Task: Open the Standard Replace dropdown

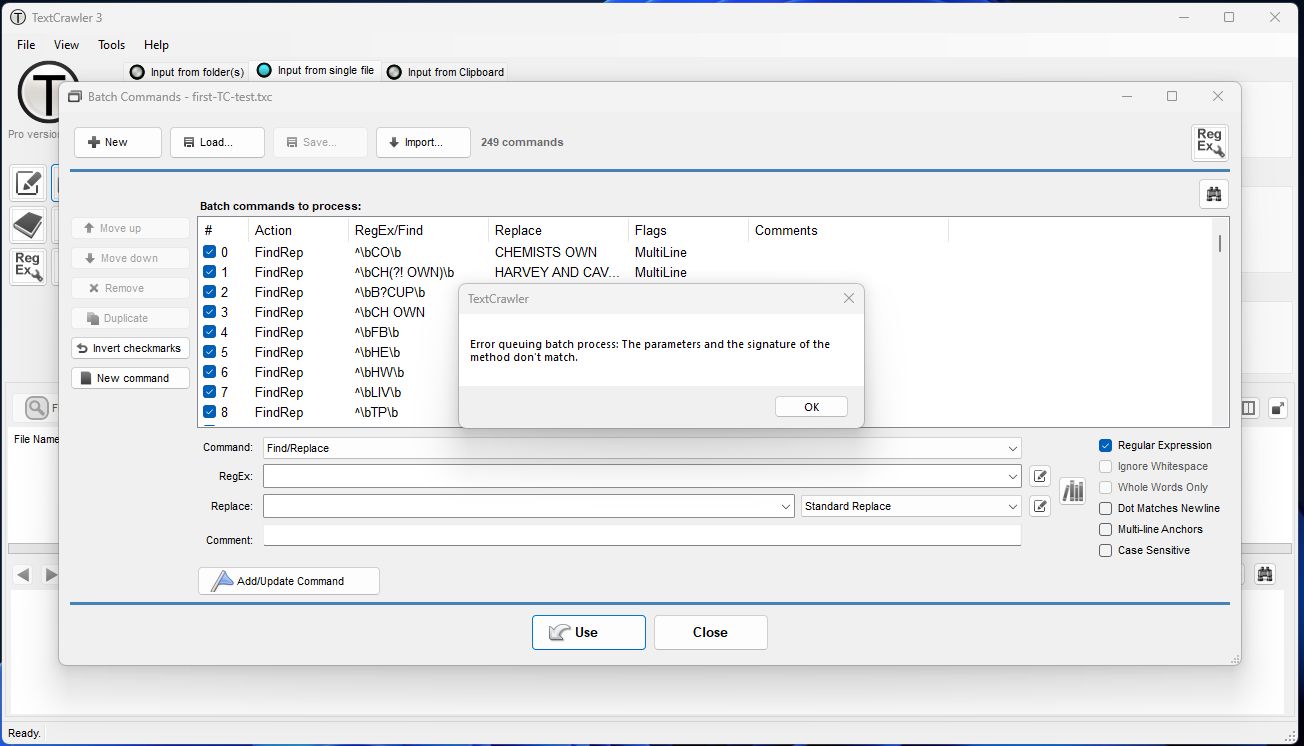Action: point(1012,507)
